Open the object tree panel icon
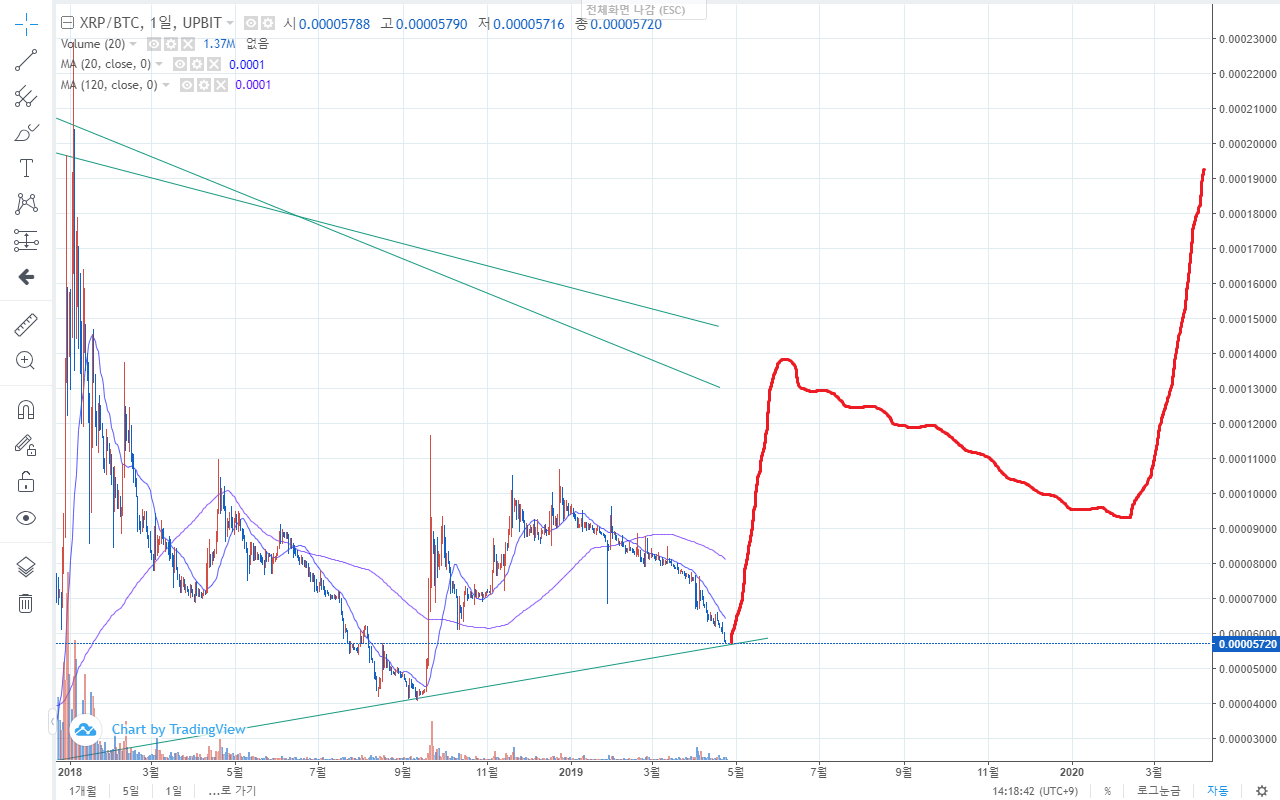The width and height of the screenshot is (1280, 800). [26, 566]
